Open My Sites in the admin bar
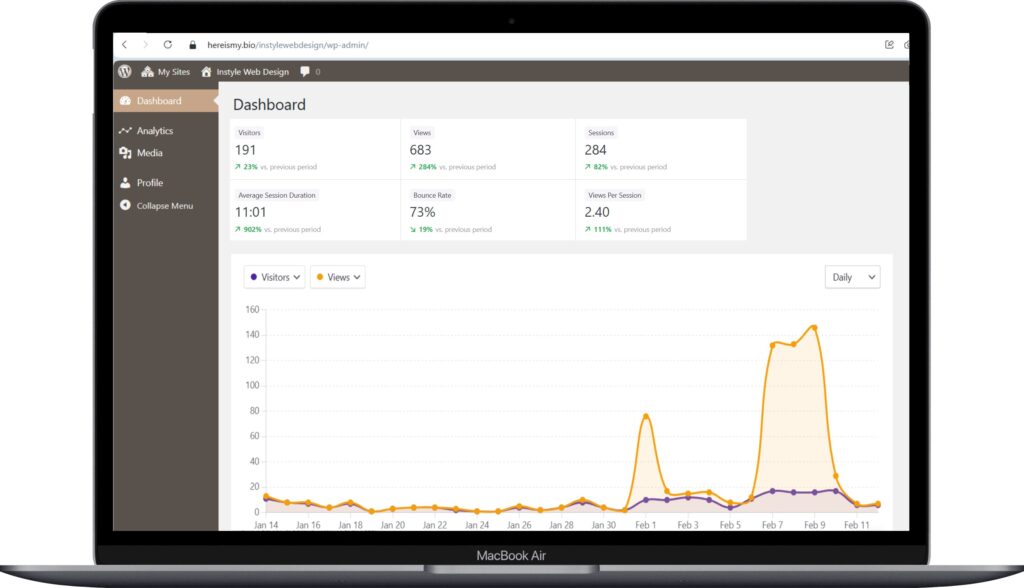 (x=165, y=72)
